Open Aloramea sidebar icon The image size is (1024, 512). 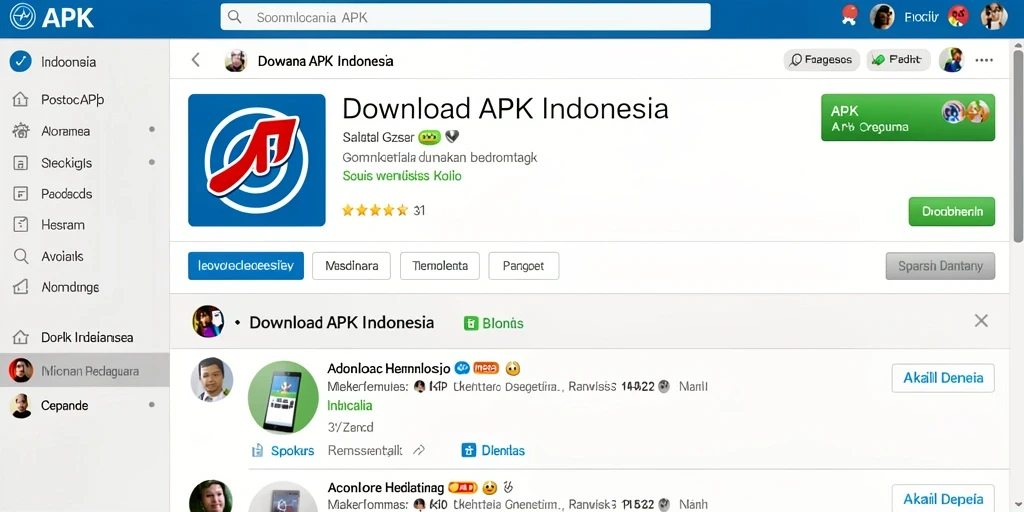(x=21, y=131)
